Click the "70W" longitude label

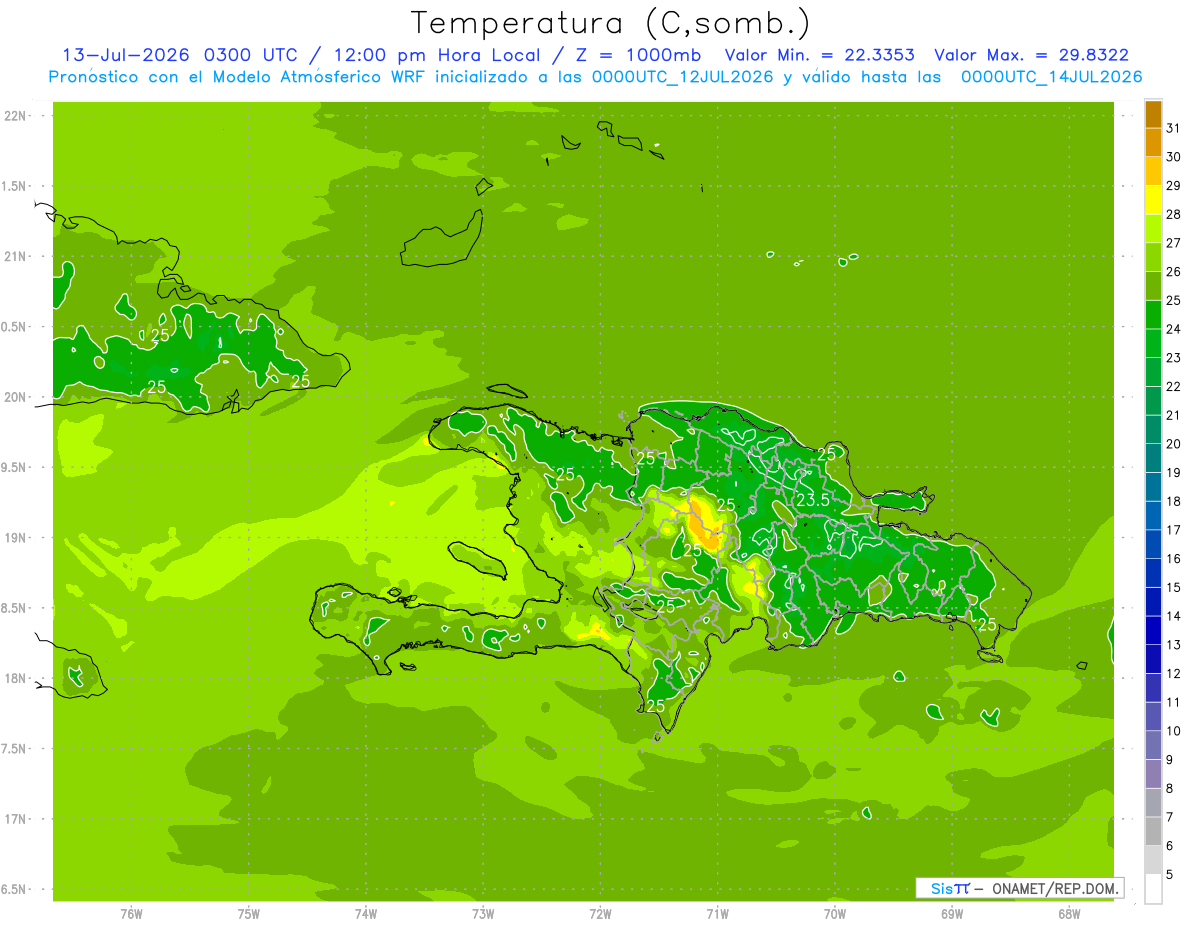[x=835, y=914]
